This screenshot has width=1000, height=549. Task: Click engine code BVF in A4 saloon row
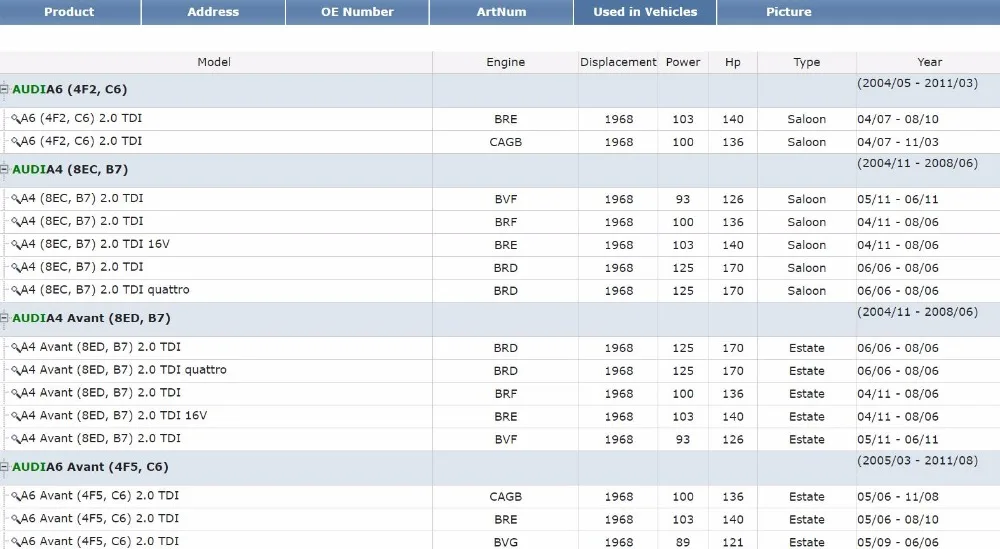coord(506,200)
